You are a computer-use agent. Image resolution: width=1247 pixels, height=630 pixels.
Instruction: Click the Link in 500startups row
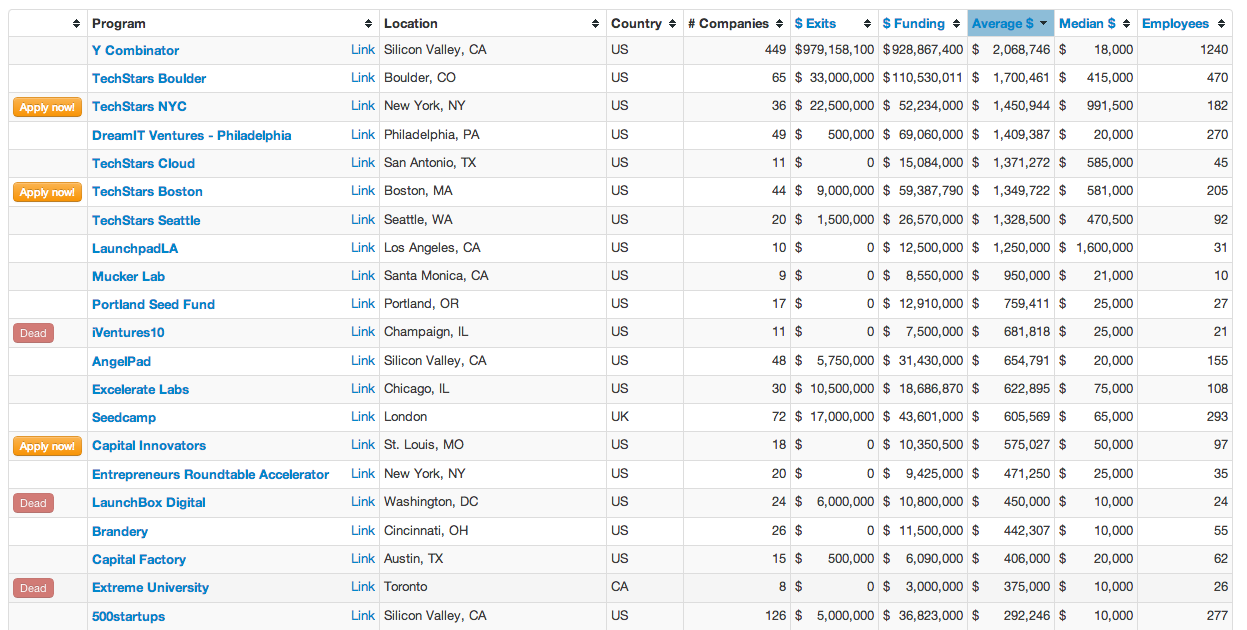click(363, 615)
